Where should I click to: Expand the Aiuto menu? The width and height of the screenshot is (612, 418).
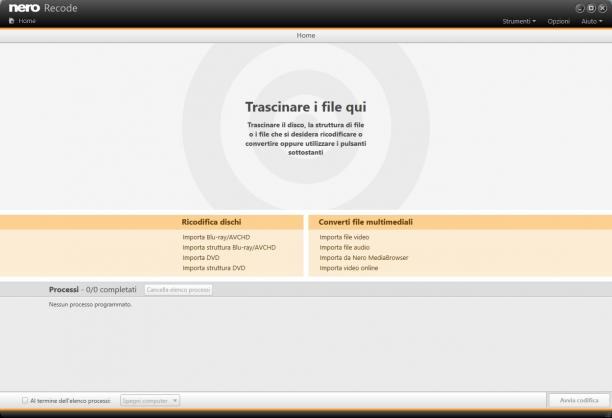point(591,21)
